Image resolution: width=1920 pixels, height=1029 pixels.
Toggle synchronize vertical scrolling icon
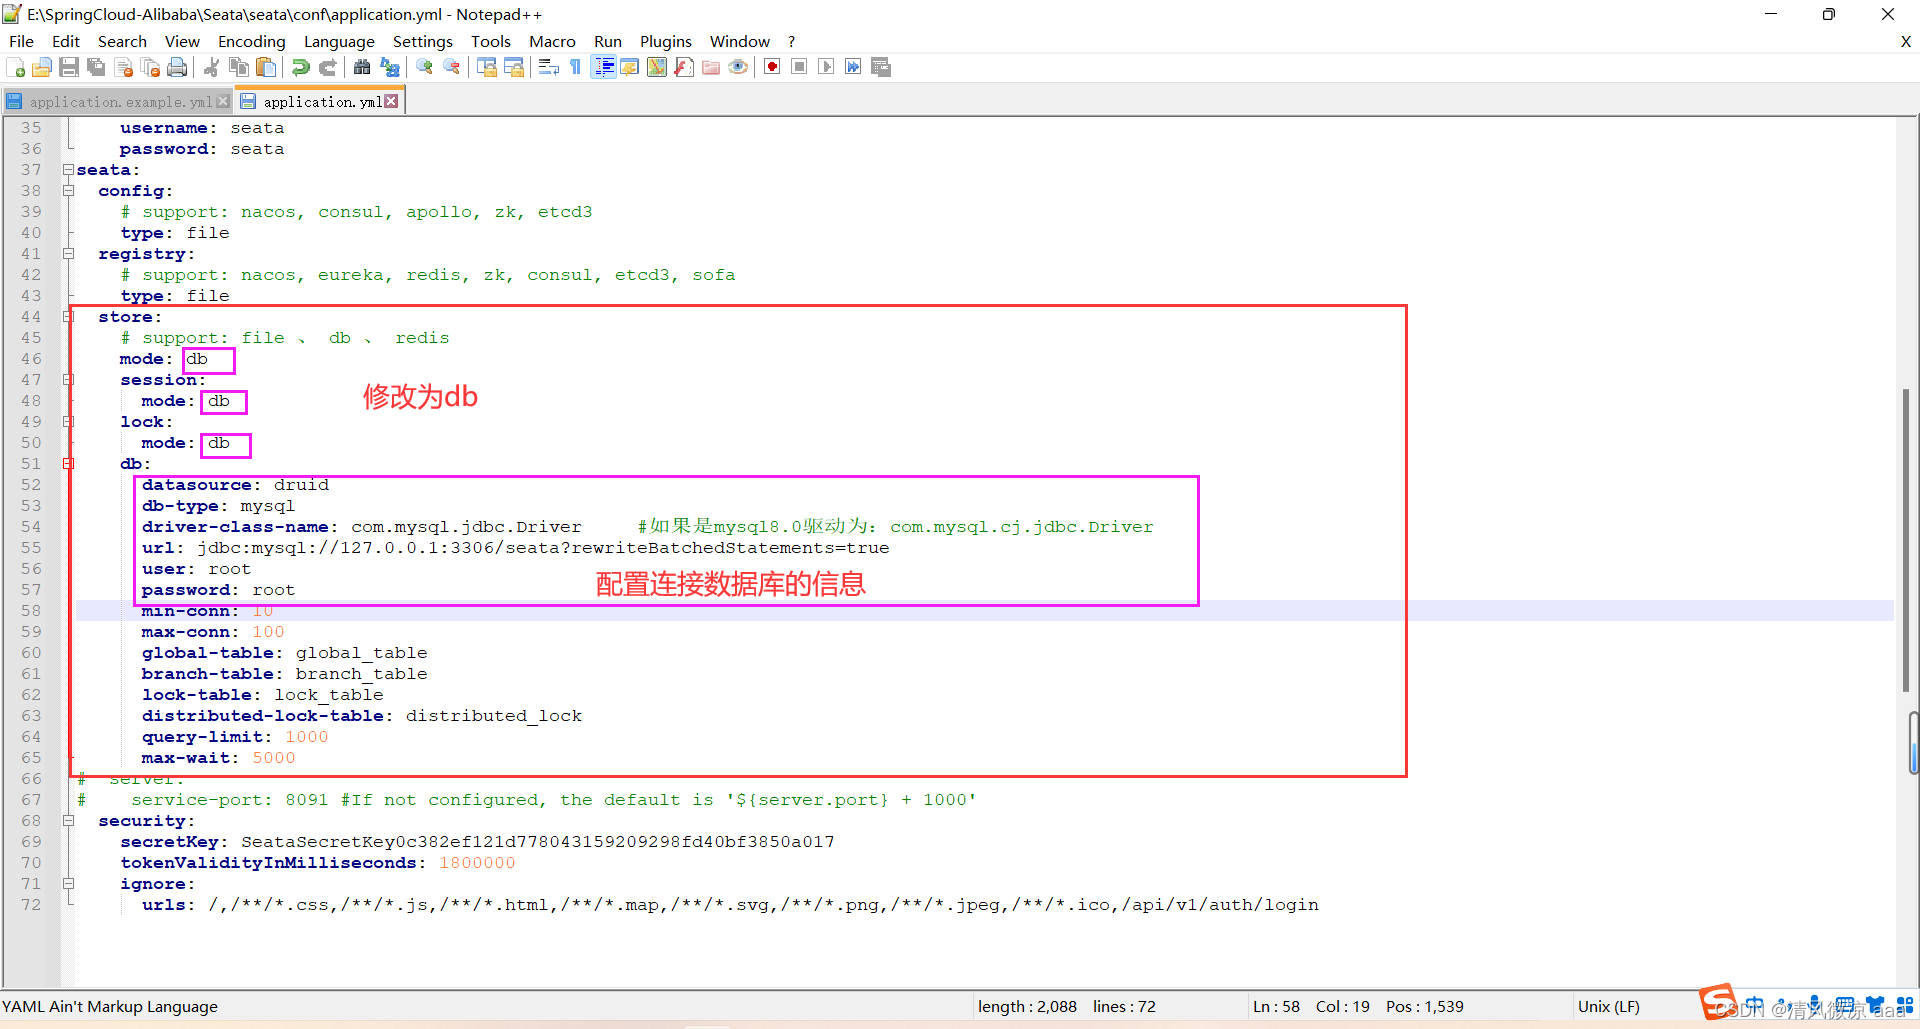(487, 67)
